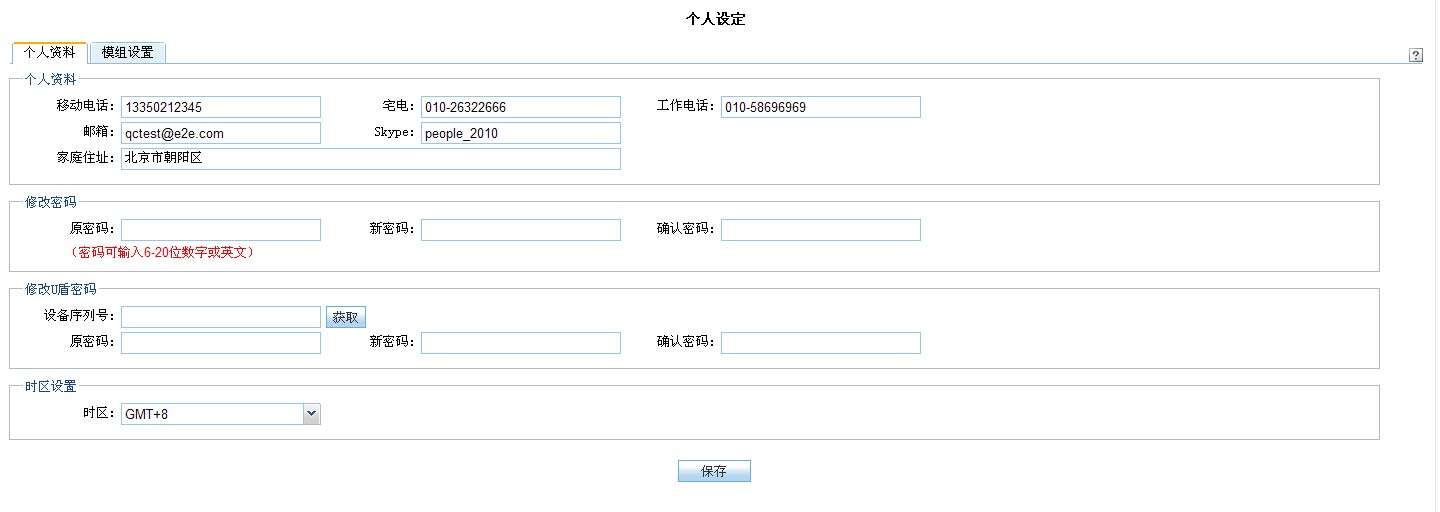1440x512 pixels.
Task: Click the GMT+8 时区 combo box text
Action: pos(211,414)
